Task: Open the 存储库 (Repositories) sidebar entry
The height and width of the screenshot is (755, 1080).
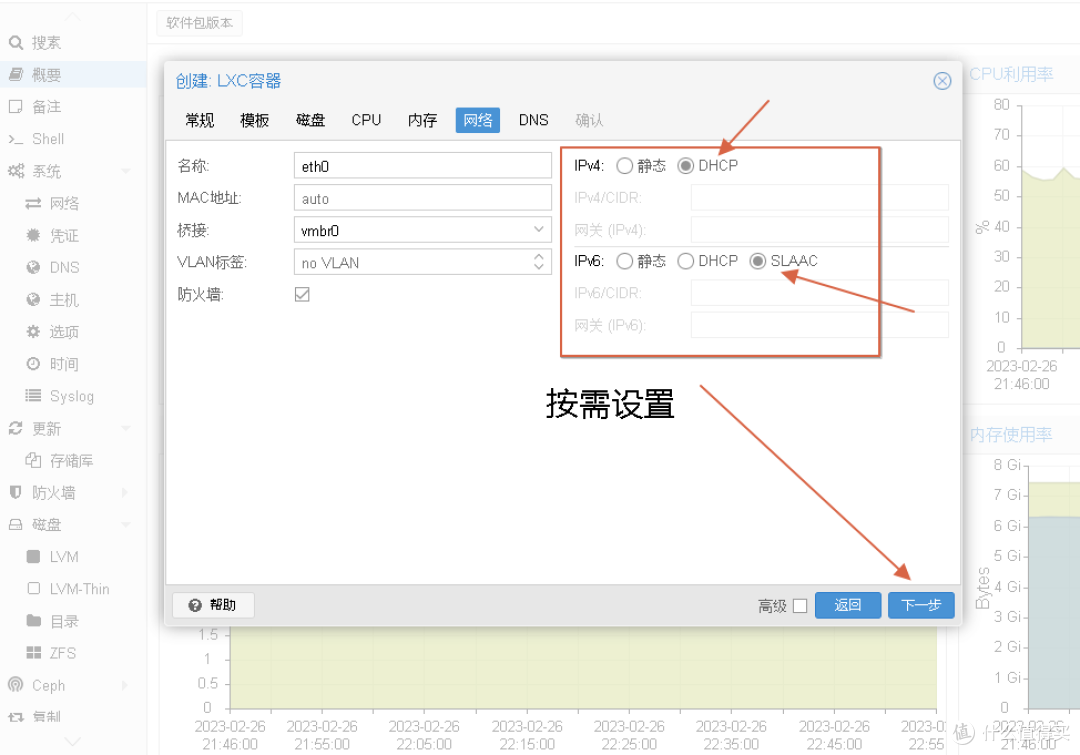Action: click(x=70, y=459)
